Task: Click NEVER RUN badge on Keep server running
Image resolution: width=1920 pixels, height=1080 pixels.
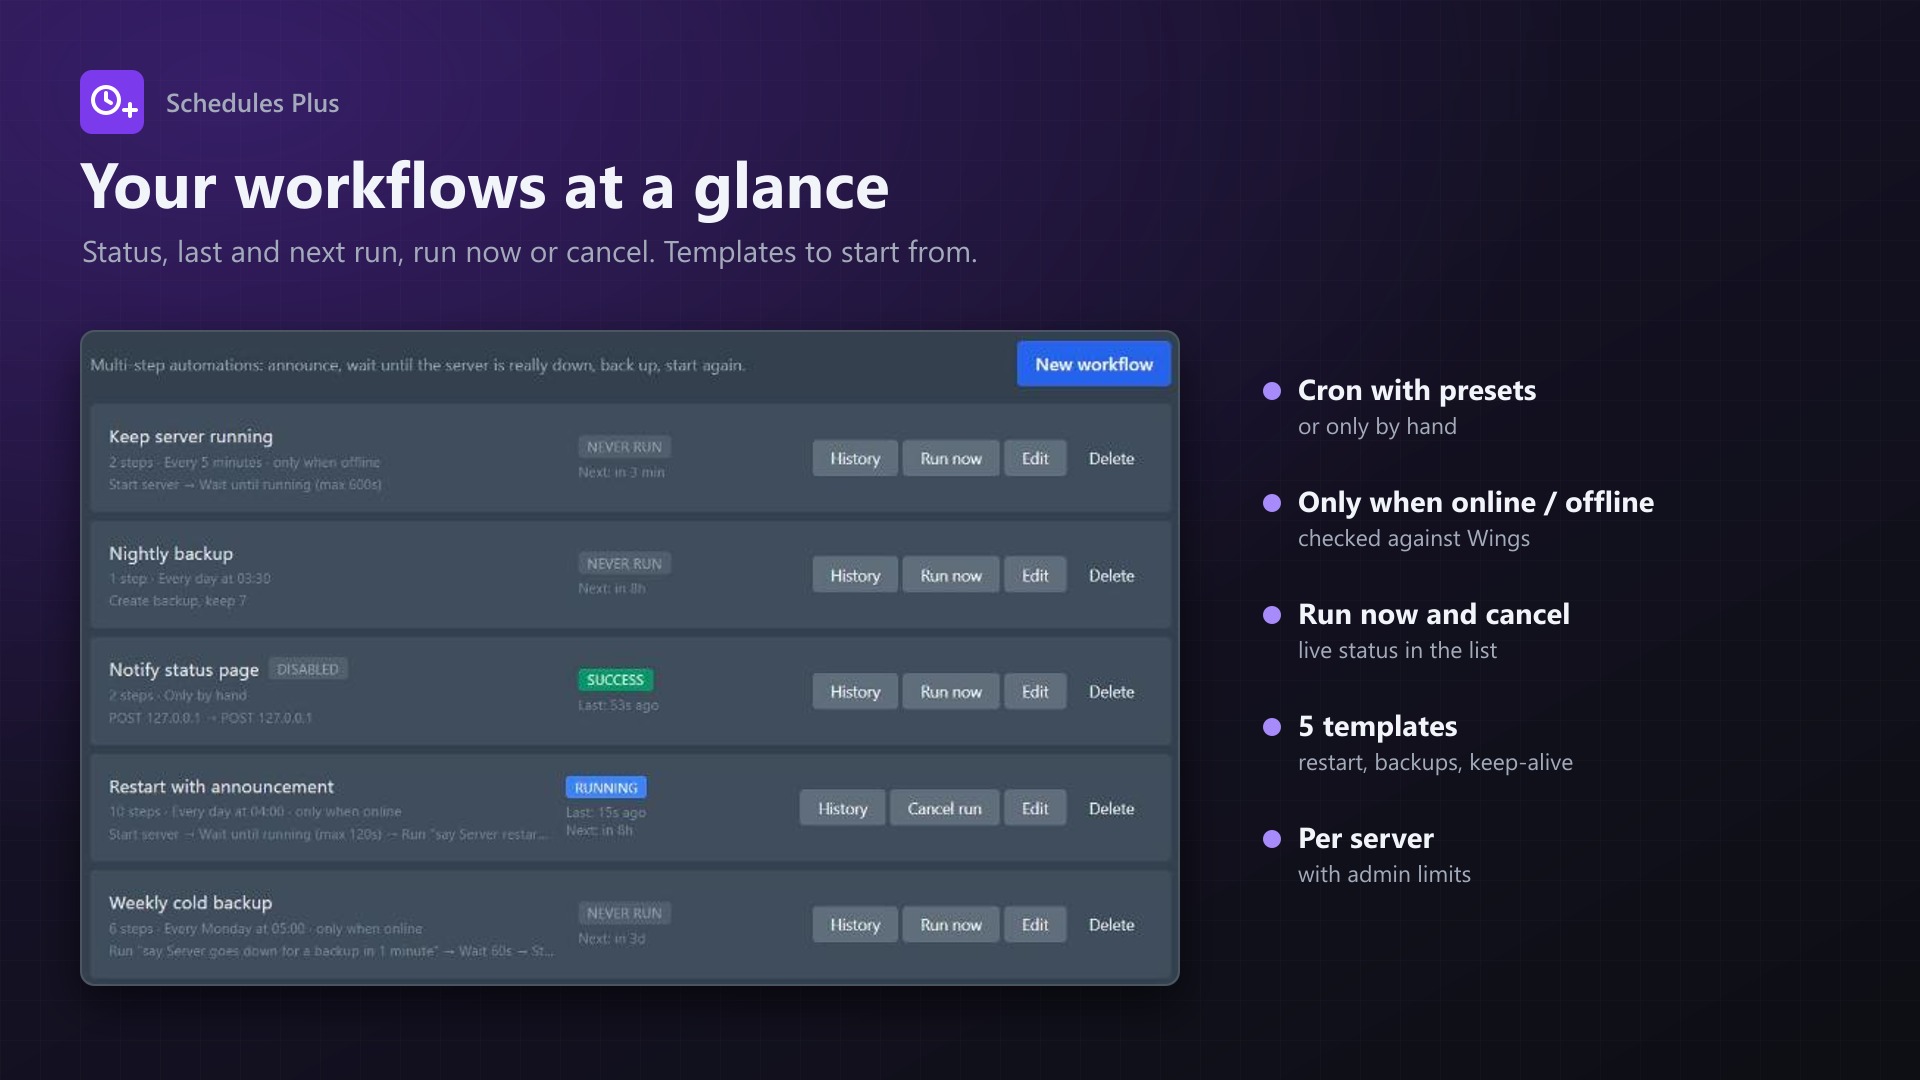Action: point(624,446)
